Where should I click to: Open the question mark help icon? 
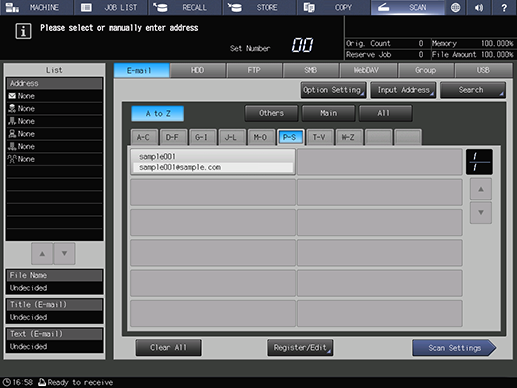click(x=504, y=7)
